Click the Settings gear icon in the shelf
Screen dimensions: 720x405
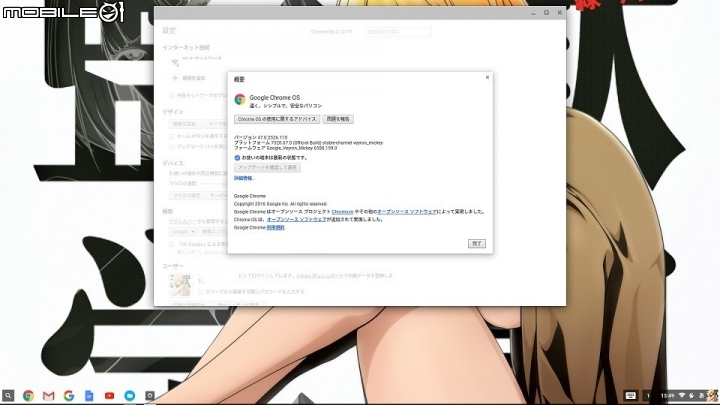150,395
